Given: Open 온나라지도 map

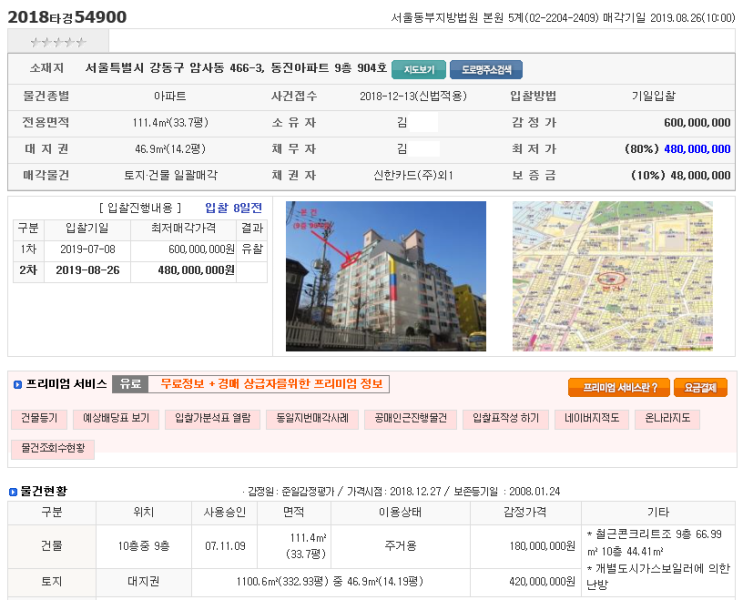Looking at the screenshot, I should click(x=667, y=419).
